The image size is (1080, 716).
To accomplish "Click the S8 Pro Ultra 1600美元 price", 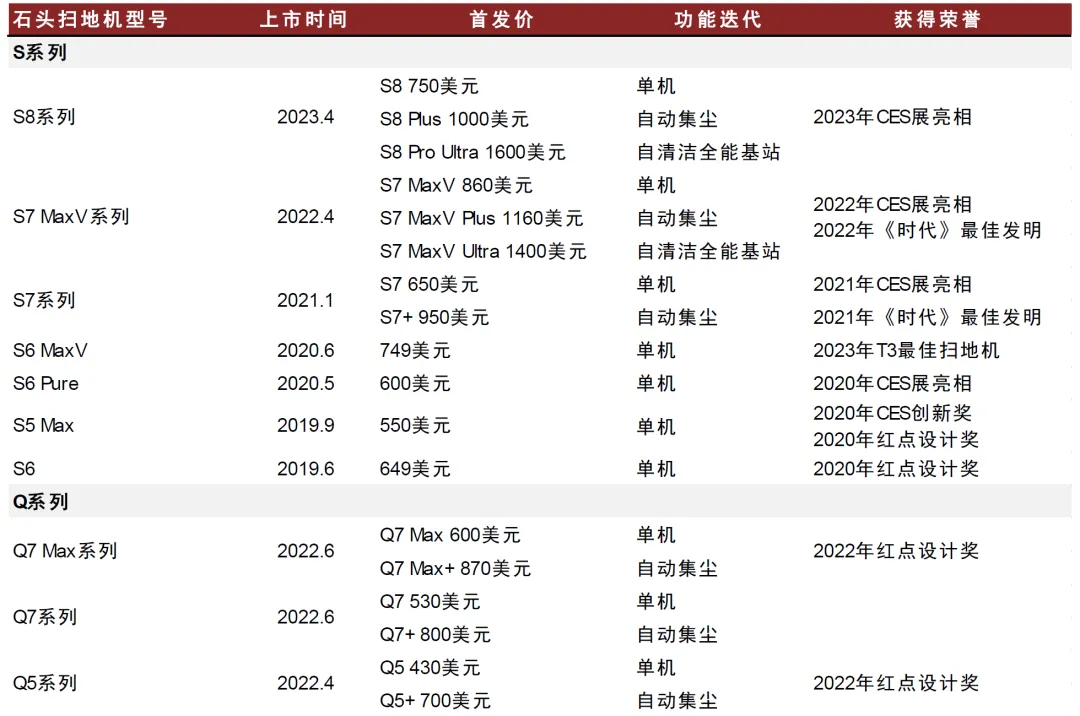I will (x=472, y=152).
